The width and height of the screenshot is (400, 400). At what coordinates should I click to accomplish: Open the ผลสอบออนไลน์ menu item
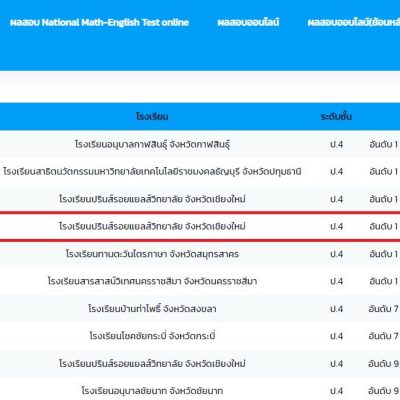pyautogui.click(x=248, y=22)
